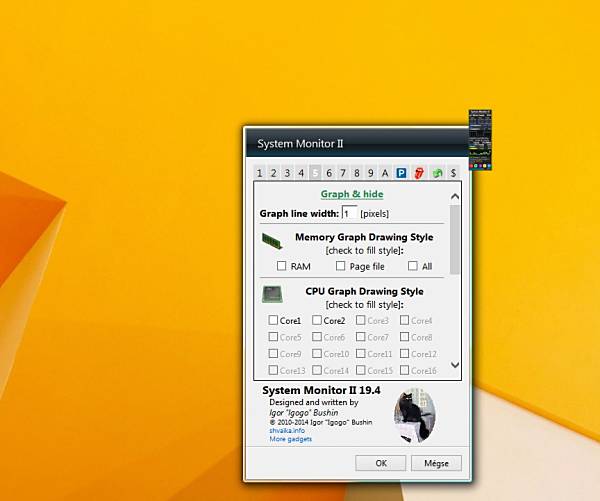
Task: Click the vertical scrollbar thumb
Action: click(455, 240)
